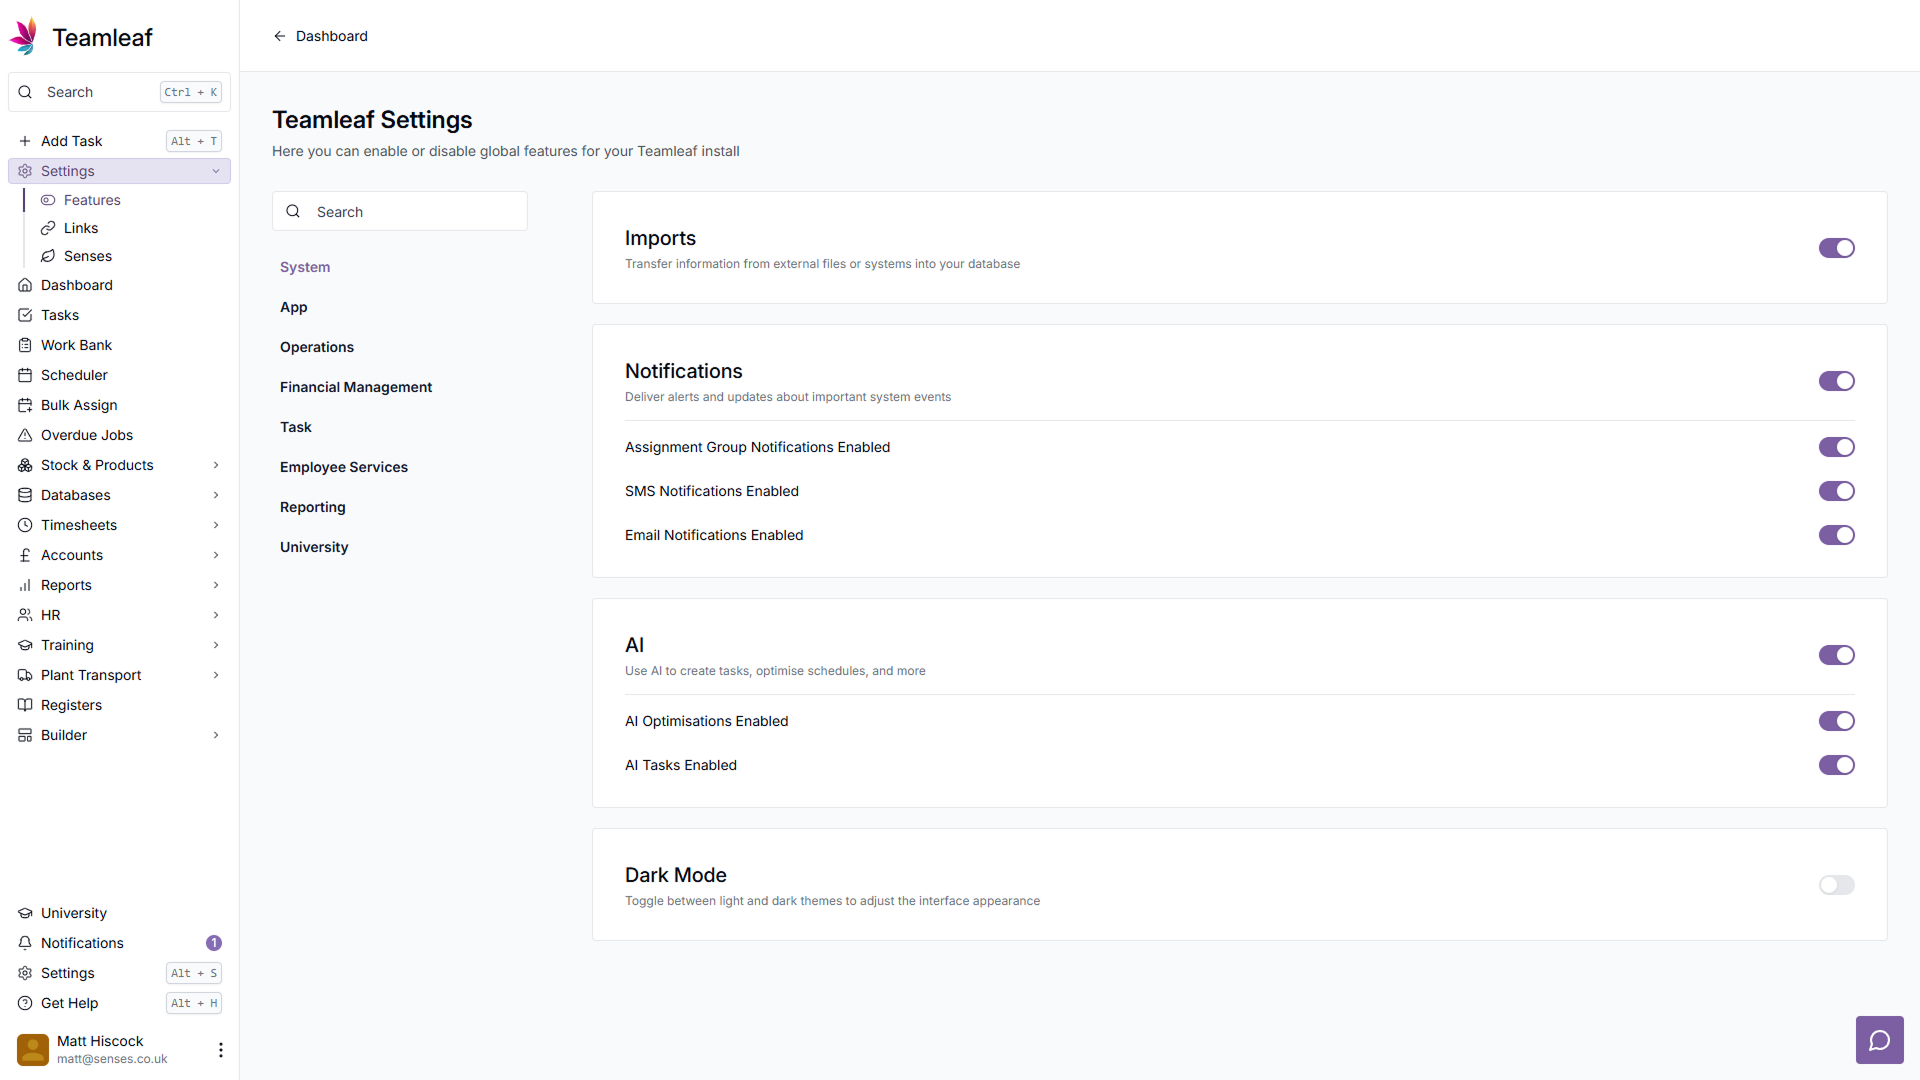Disable SMS Notifications Enabled toggle

coord(1836,491)
